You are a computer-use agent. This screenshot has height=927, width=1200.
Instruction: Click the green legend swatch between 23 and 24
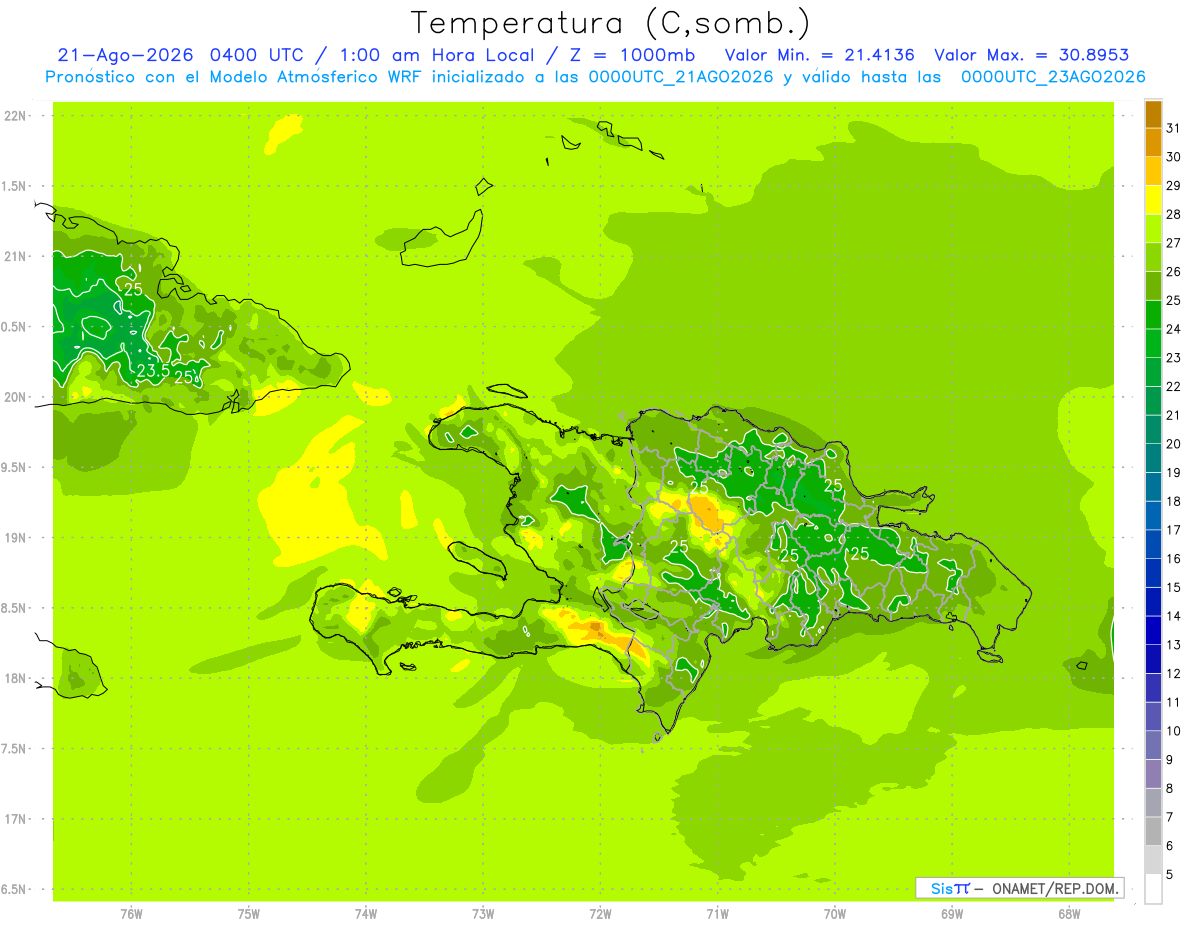[1153, 343]
